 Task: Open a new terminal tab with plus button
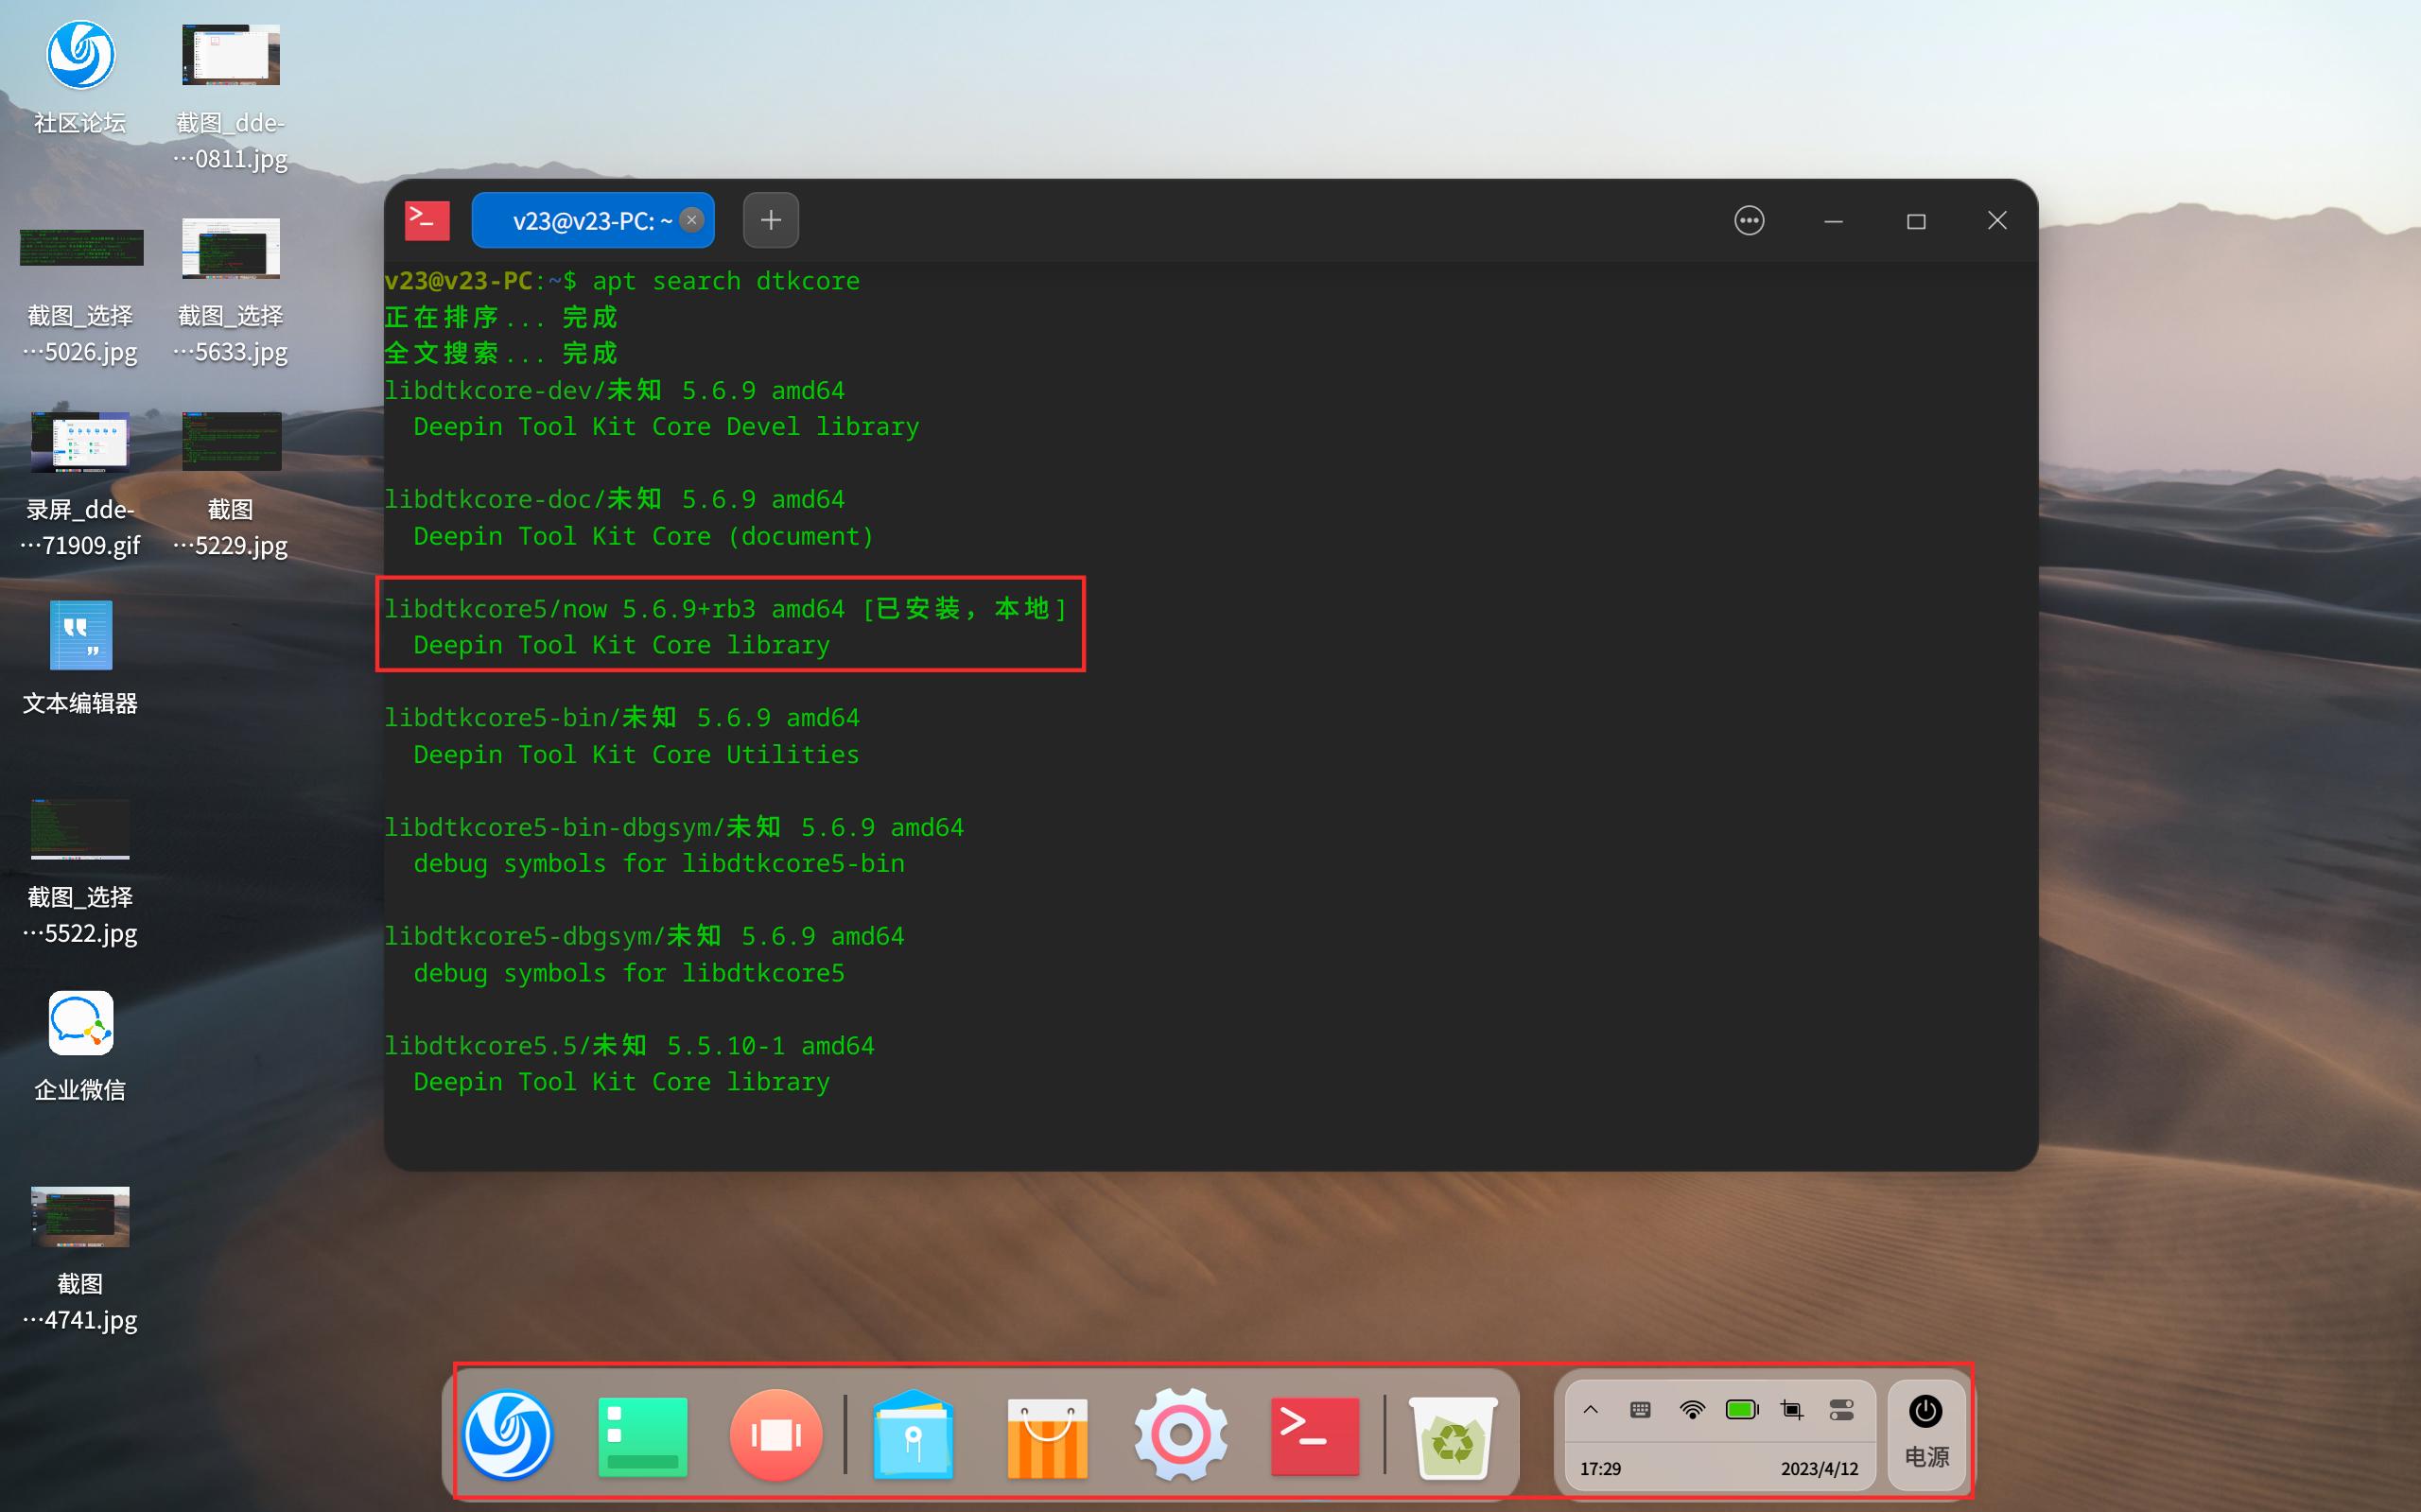click(770, 220)
